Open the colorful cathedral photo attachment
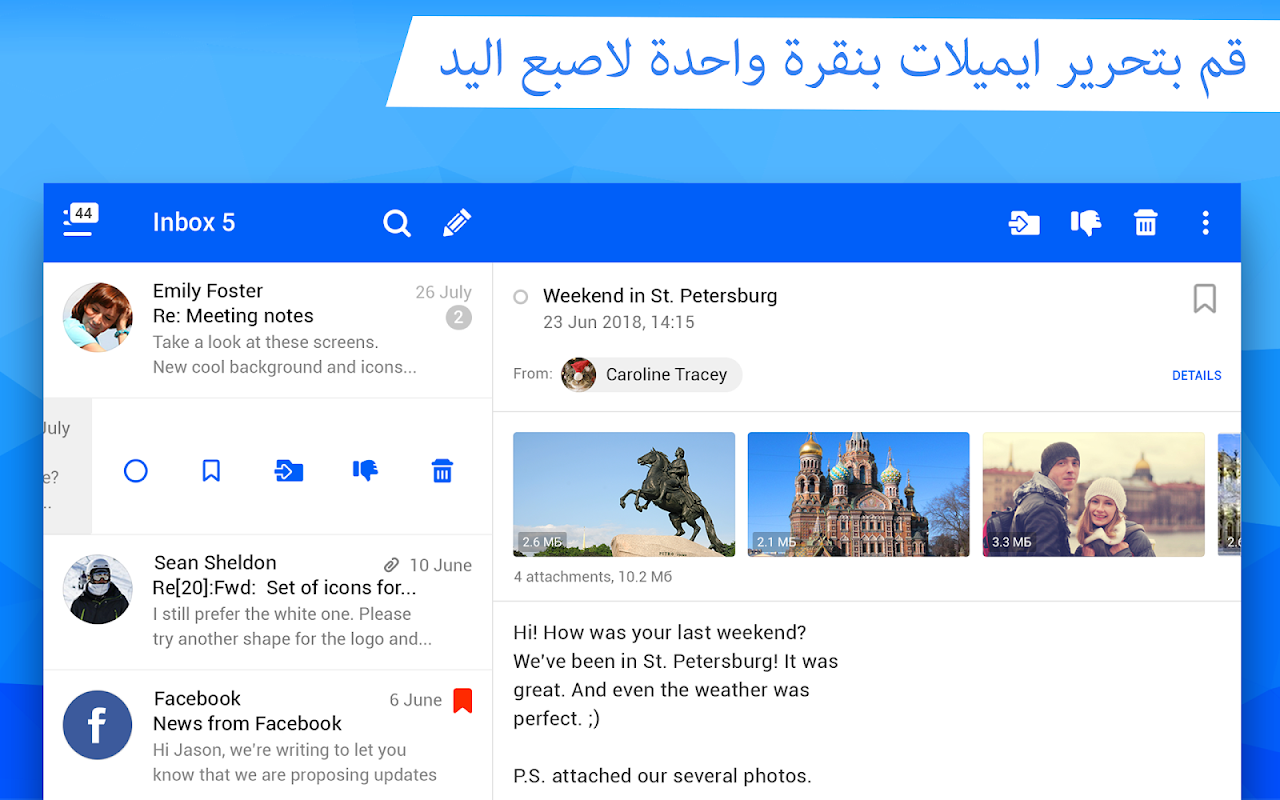 [859, 494]
